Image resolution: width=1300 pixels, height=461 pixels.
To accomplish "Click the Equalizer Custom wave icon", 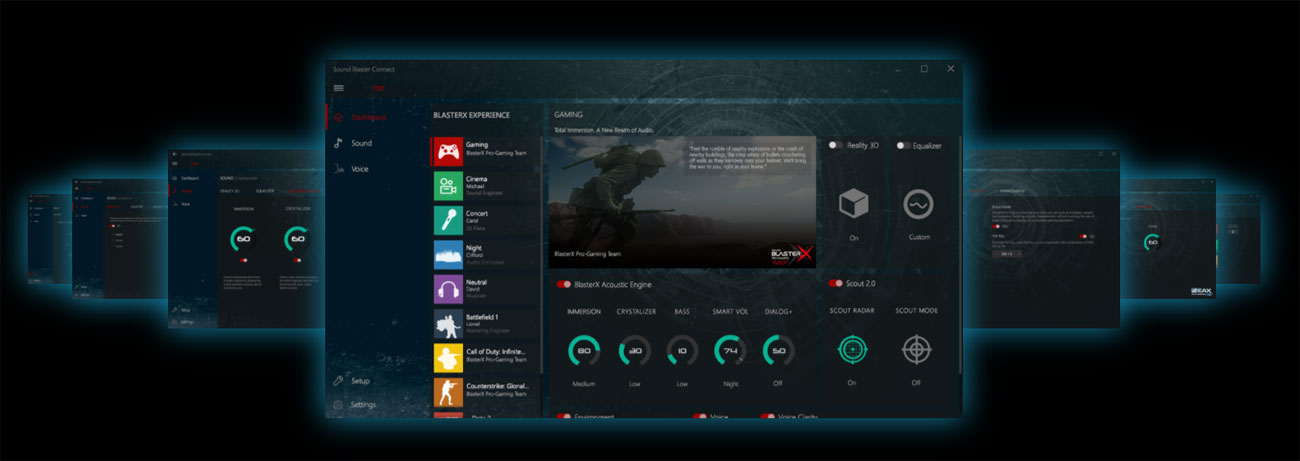I will point(918,204).
